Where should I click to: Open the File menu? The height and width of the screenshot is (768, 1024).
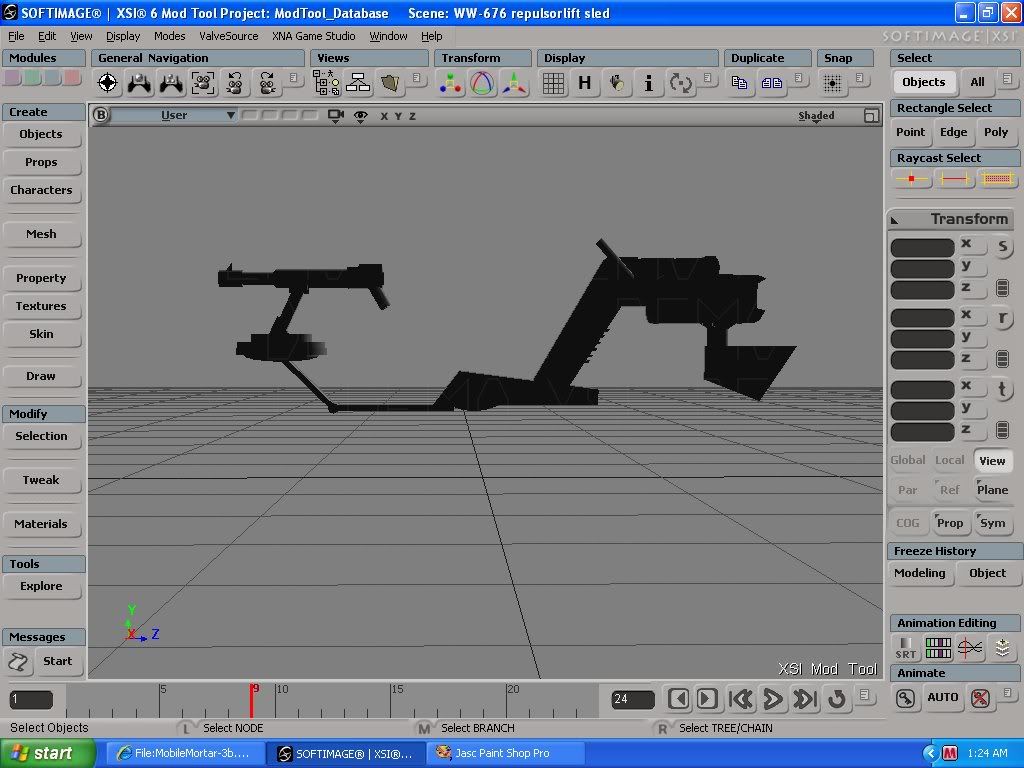(16, 36)
